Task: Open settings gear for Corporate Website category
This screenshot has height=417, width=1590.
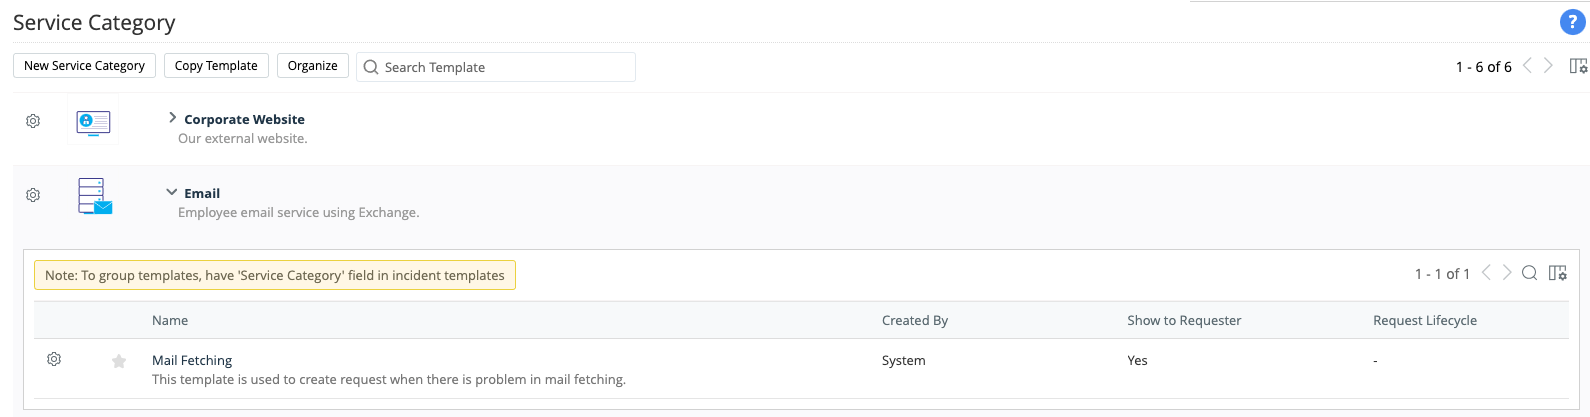Action: [x=33, y=121]
